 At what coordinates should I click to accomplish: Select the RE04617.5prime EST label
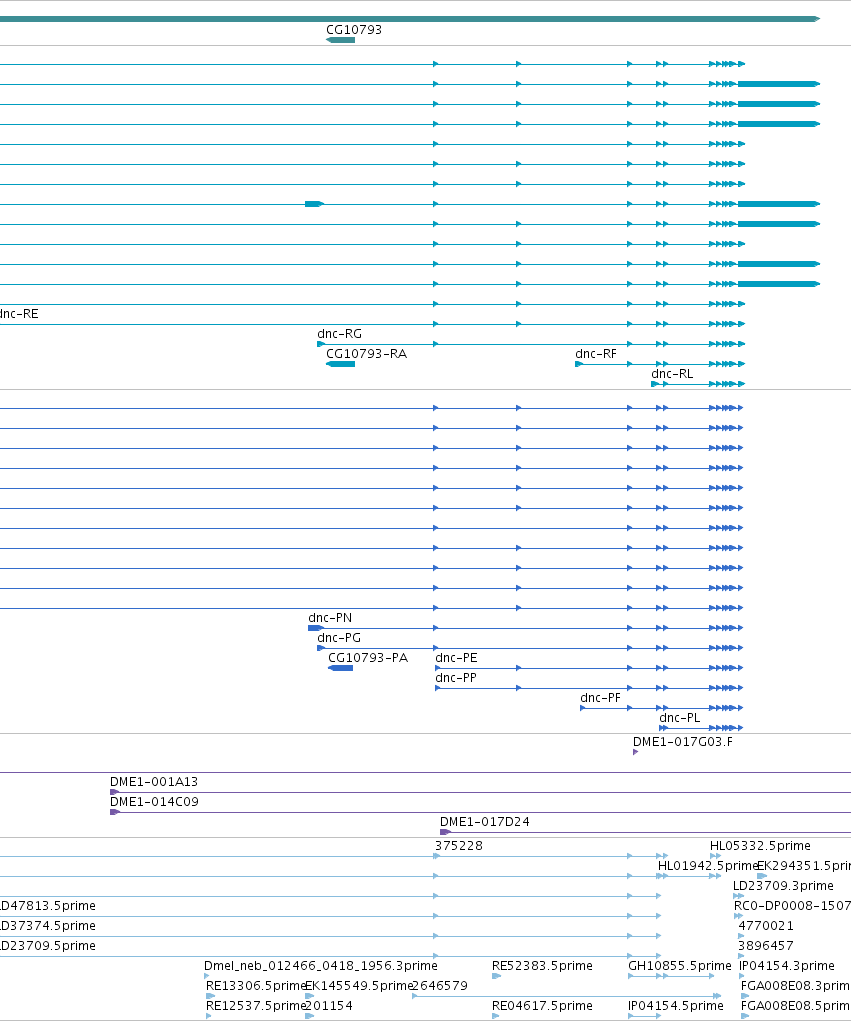click(x=542, y=1007)
